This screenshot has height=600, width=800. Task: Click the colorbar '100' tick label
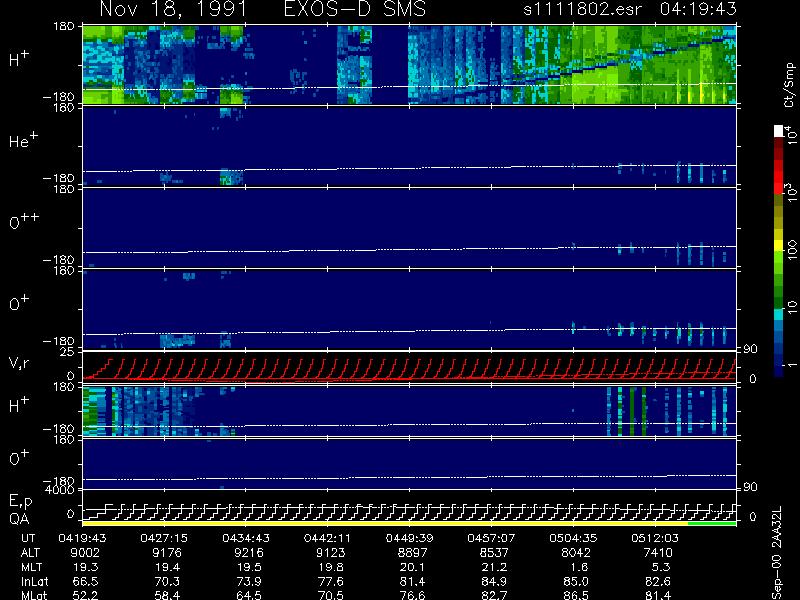click(792, 251)
